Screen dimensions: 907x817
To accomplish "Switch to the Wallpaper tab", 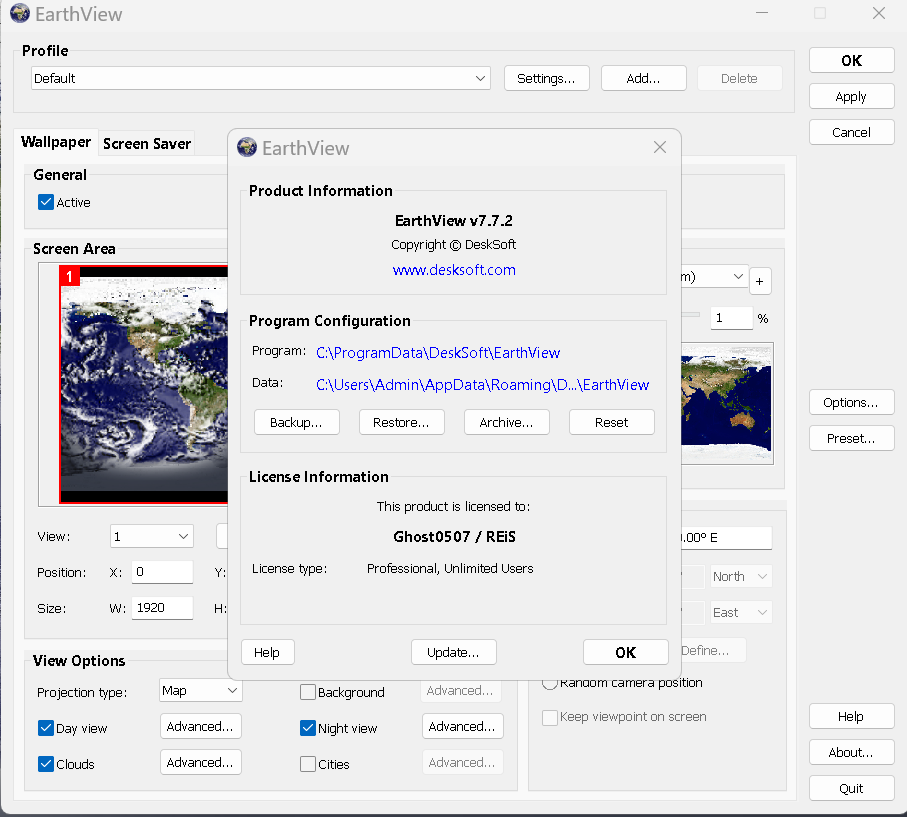I will (56, 142).
